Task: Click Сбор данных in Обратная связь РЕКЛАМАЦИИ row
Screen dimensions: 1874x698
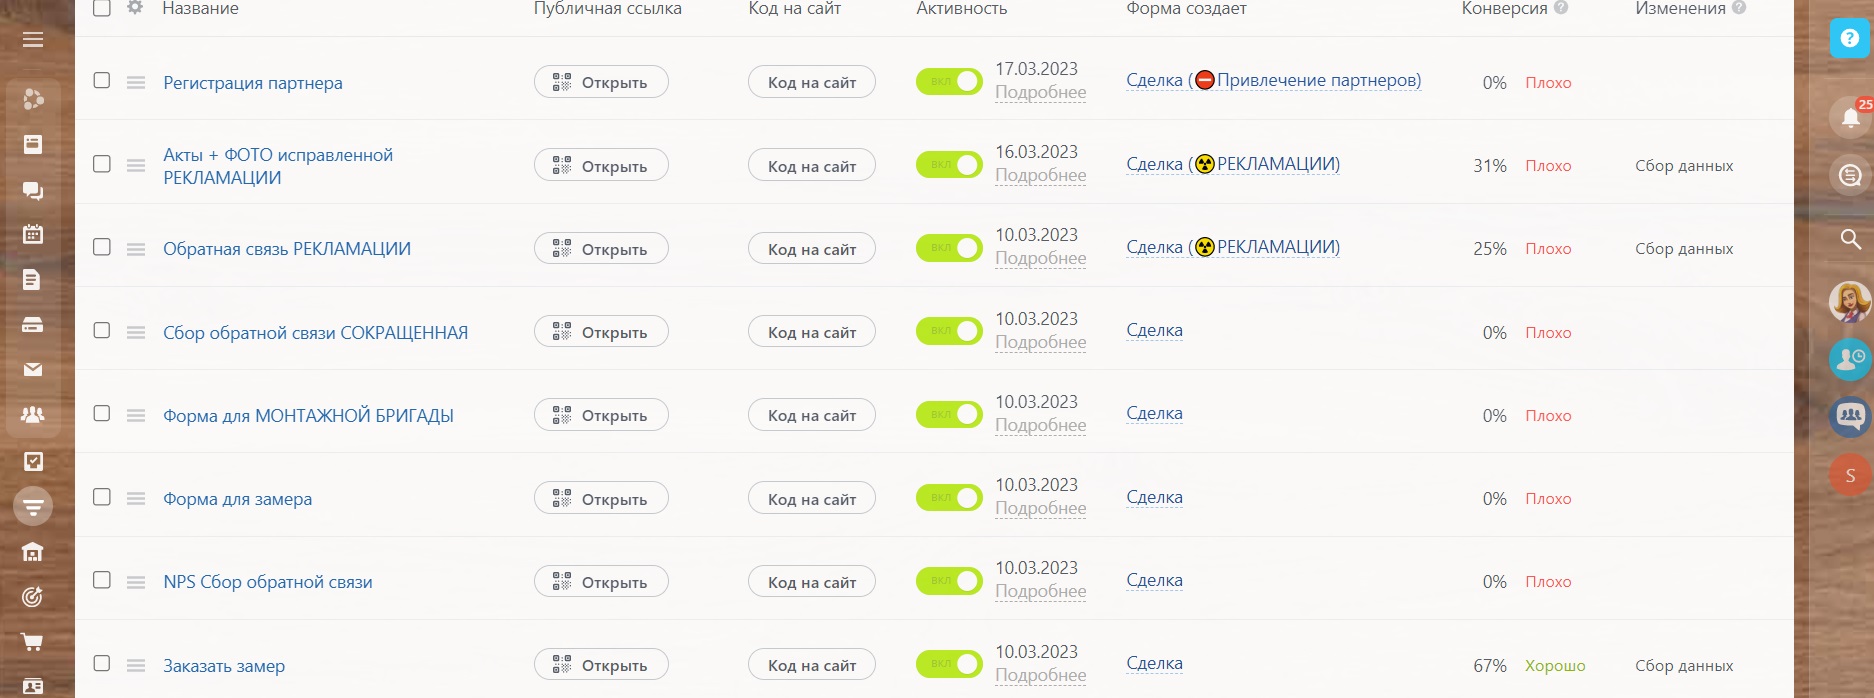Action: point(1684,249)
